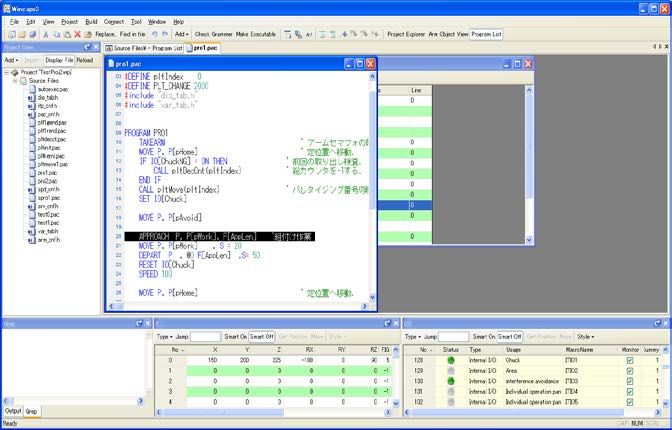672x430 pixels.
Task: Click the gray status lamp for I/O 129
Action: (450, 371)
